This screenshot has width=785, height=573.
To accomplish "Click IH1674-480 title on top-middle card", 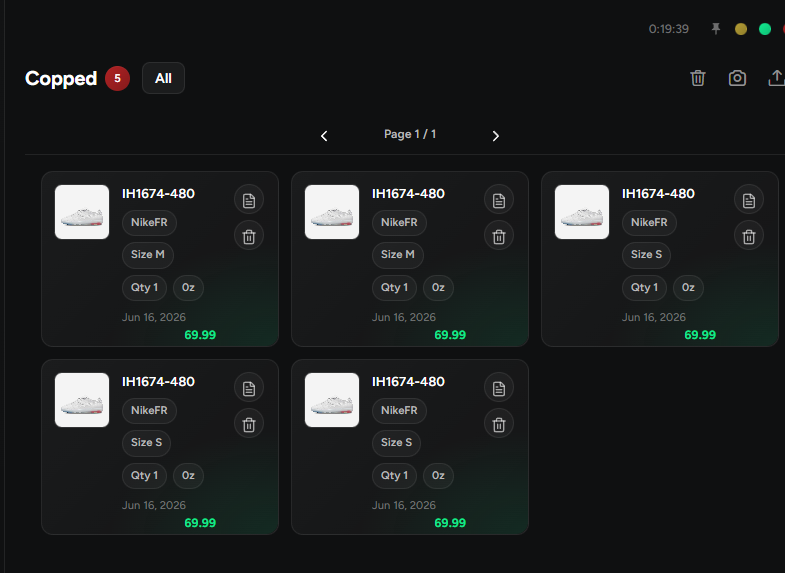I will 408,194.
